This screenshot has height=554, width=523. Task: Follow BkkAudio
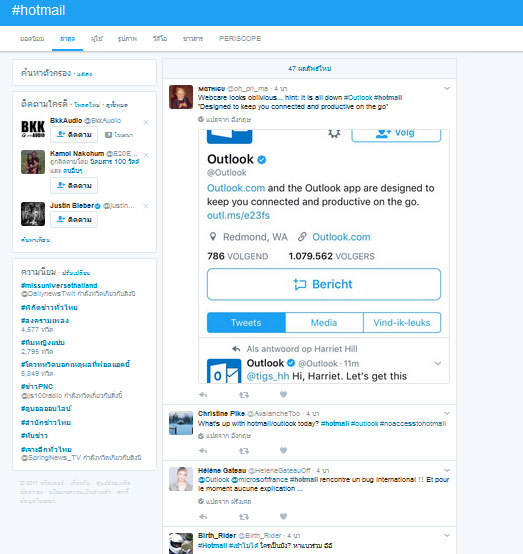tap(74, 135)
